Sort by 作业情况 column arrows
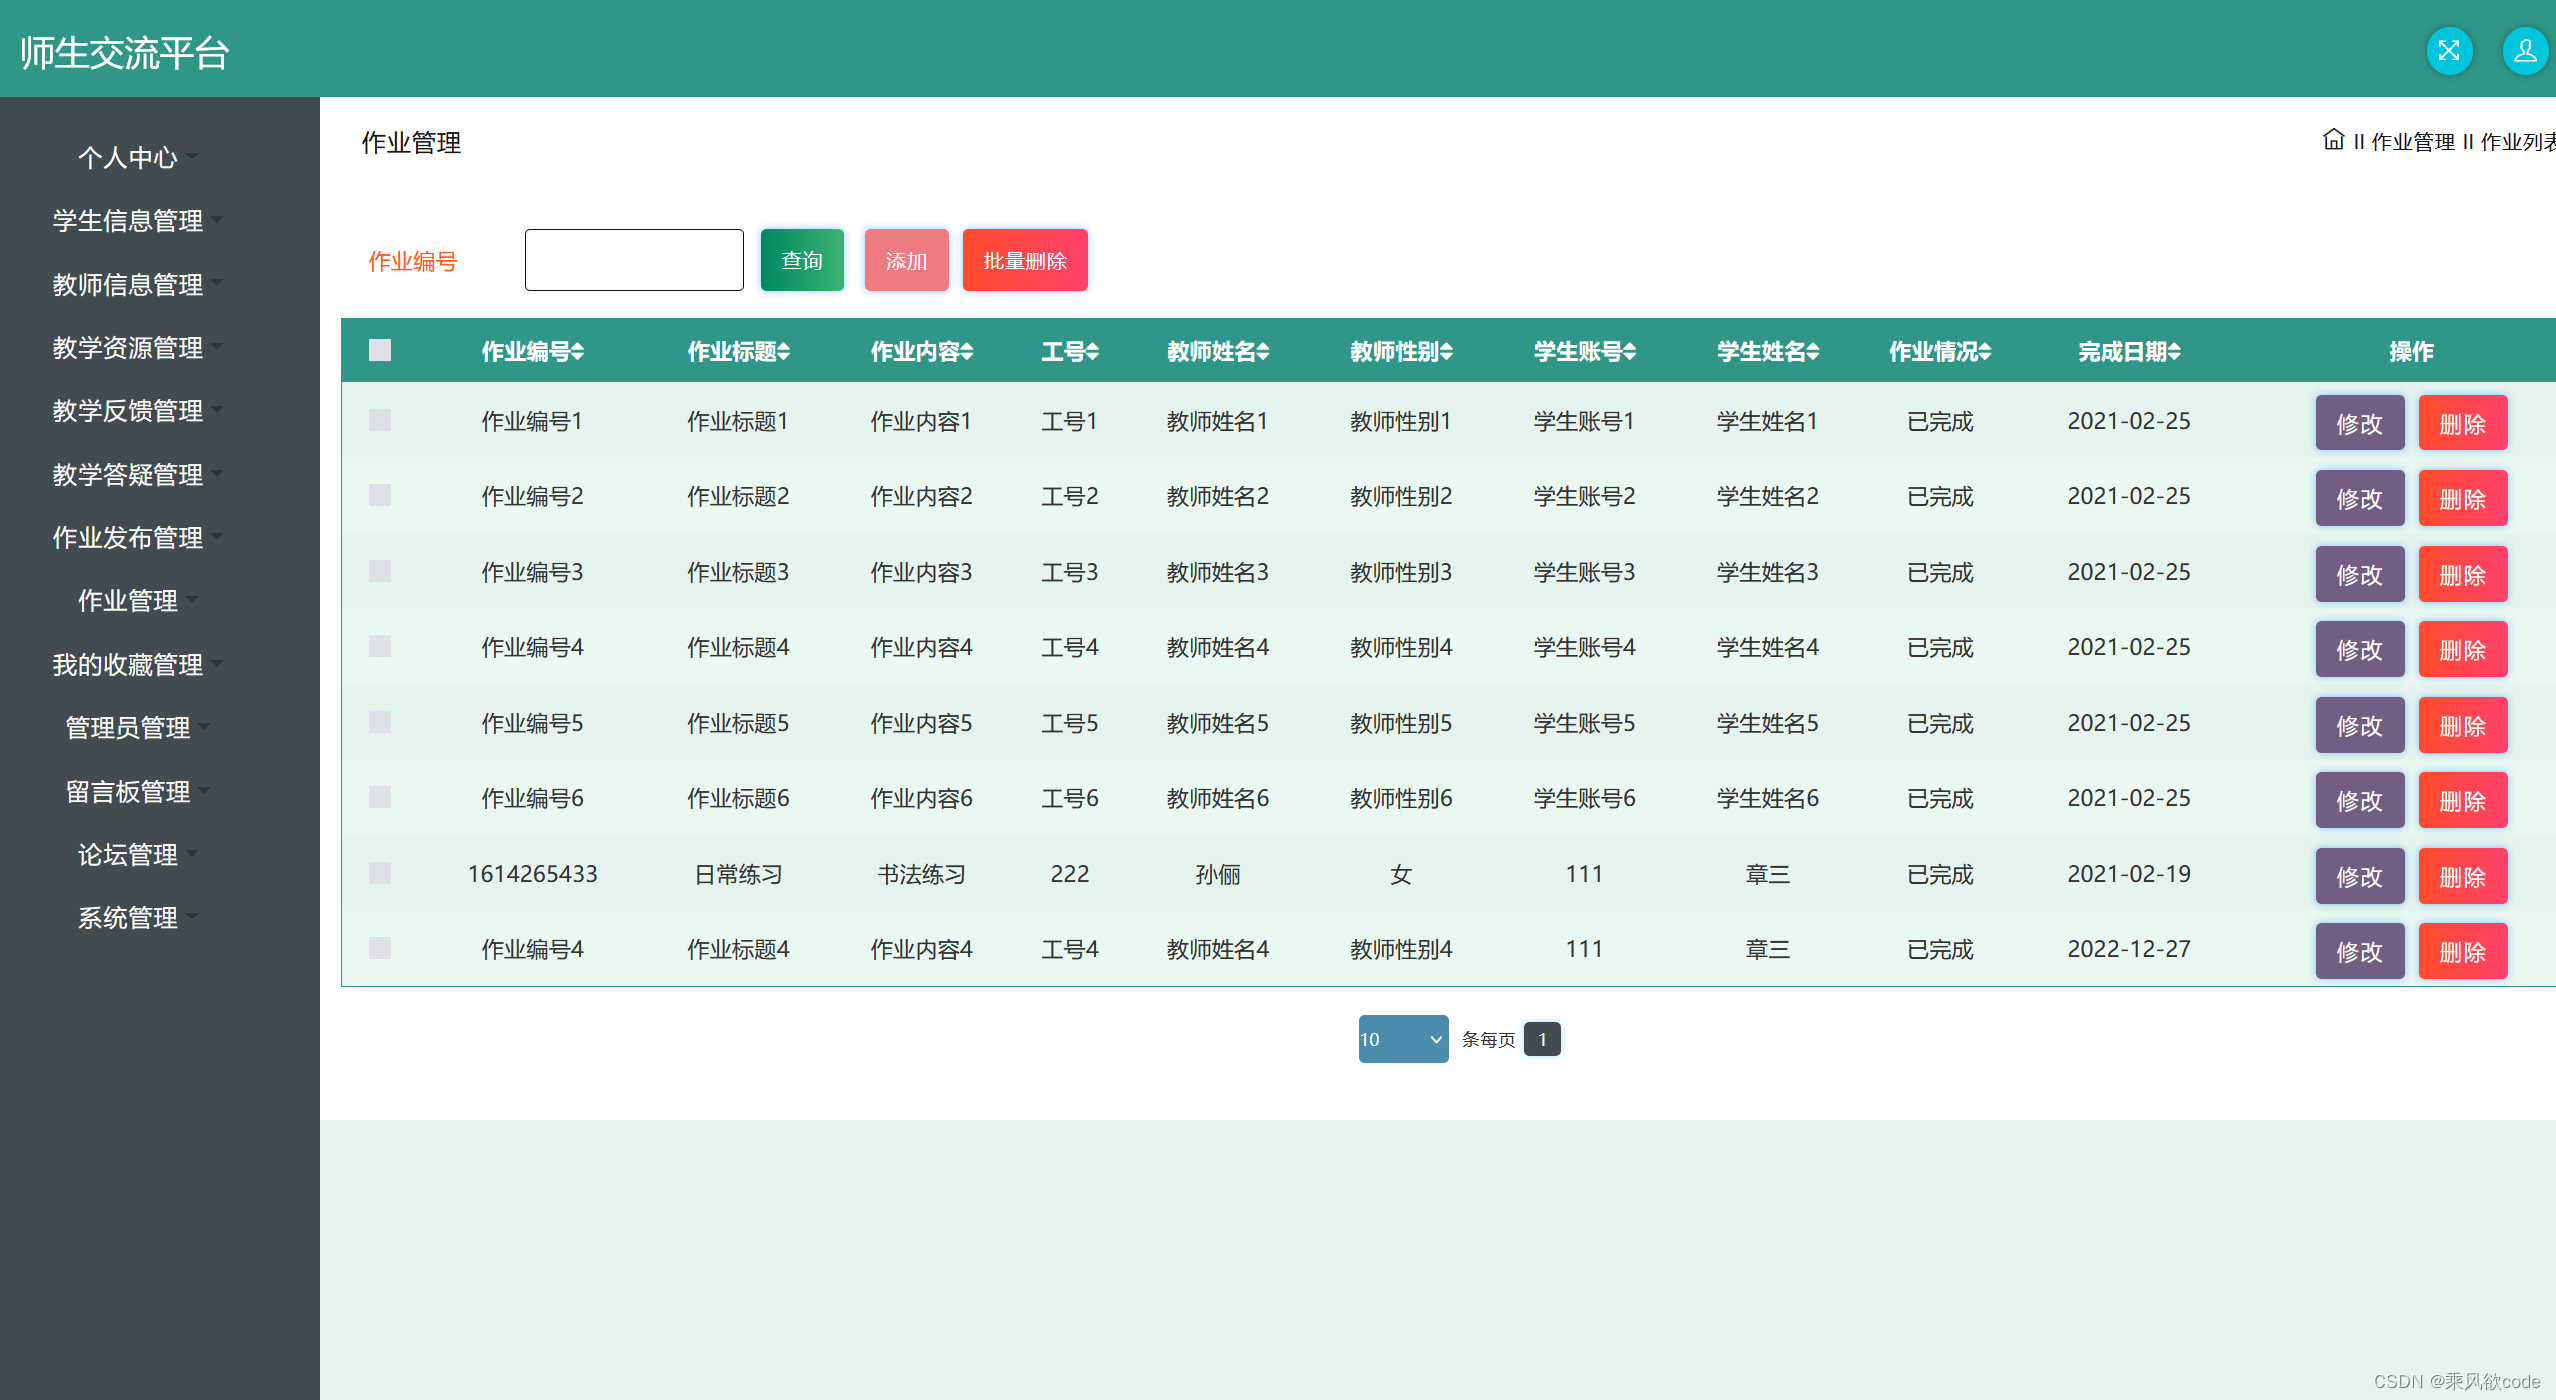The image size is (2556, 1400). (1985, 352)
